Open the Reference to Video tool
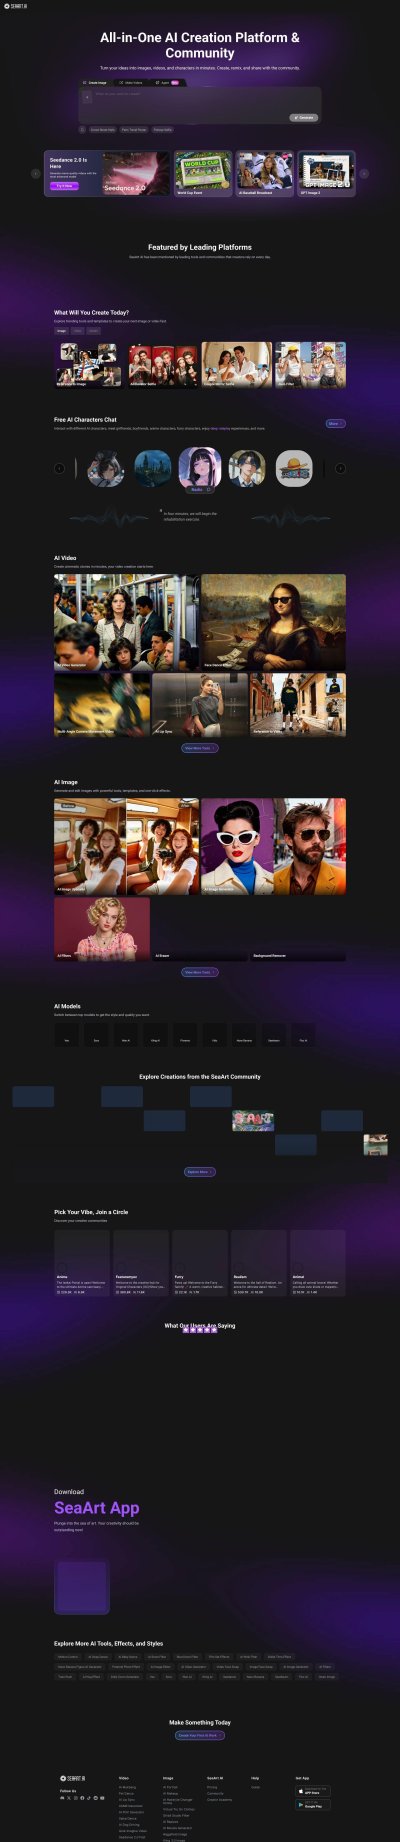The height and width of the screenshot is (1842, 400). point(298,705)
